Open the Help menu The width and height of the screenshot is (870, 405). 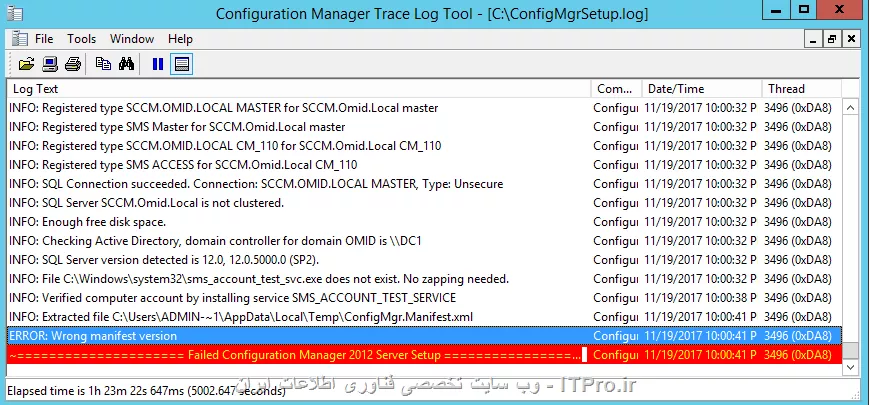point(180,39)
